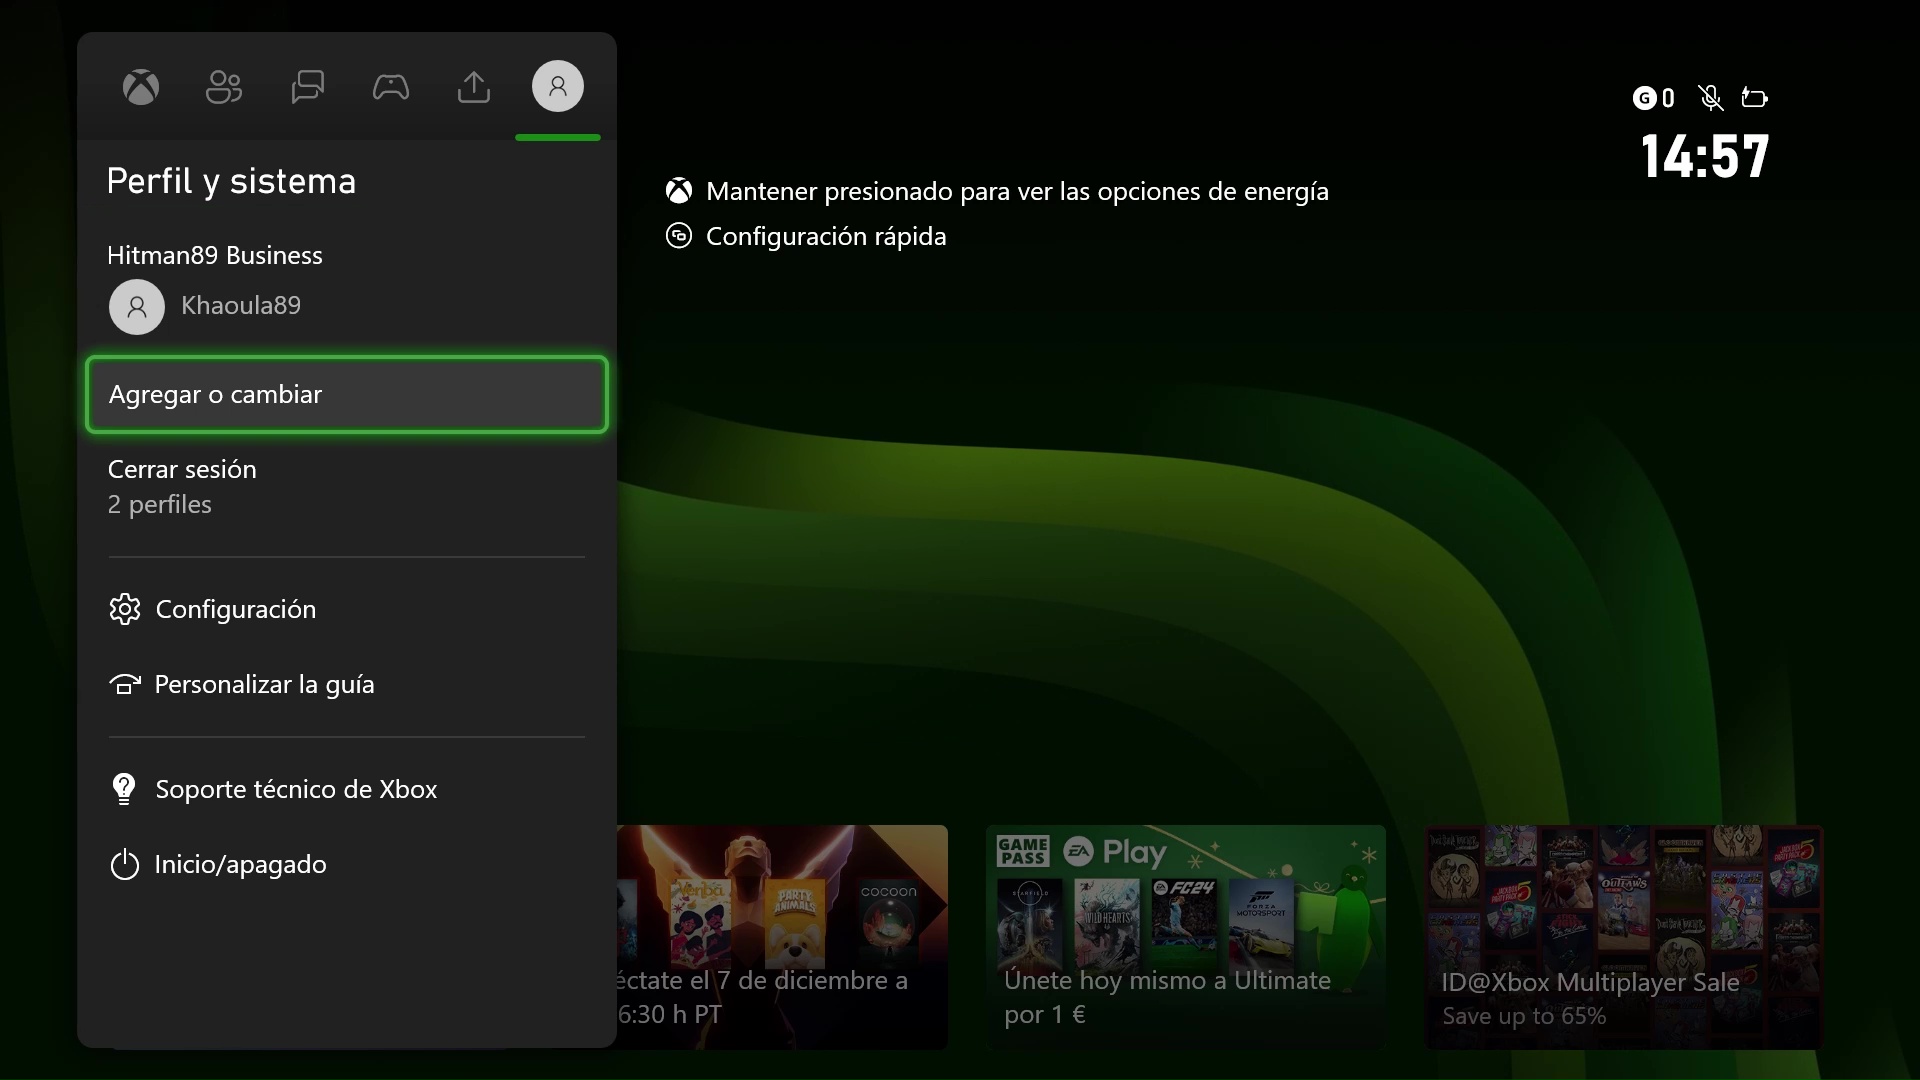Select Agregar o cambiar
This screenshot has width=1920, height=1080.
tap(347, 394)
